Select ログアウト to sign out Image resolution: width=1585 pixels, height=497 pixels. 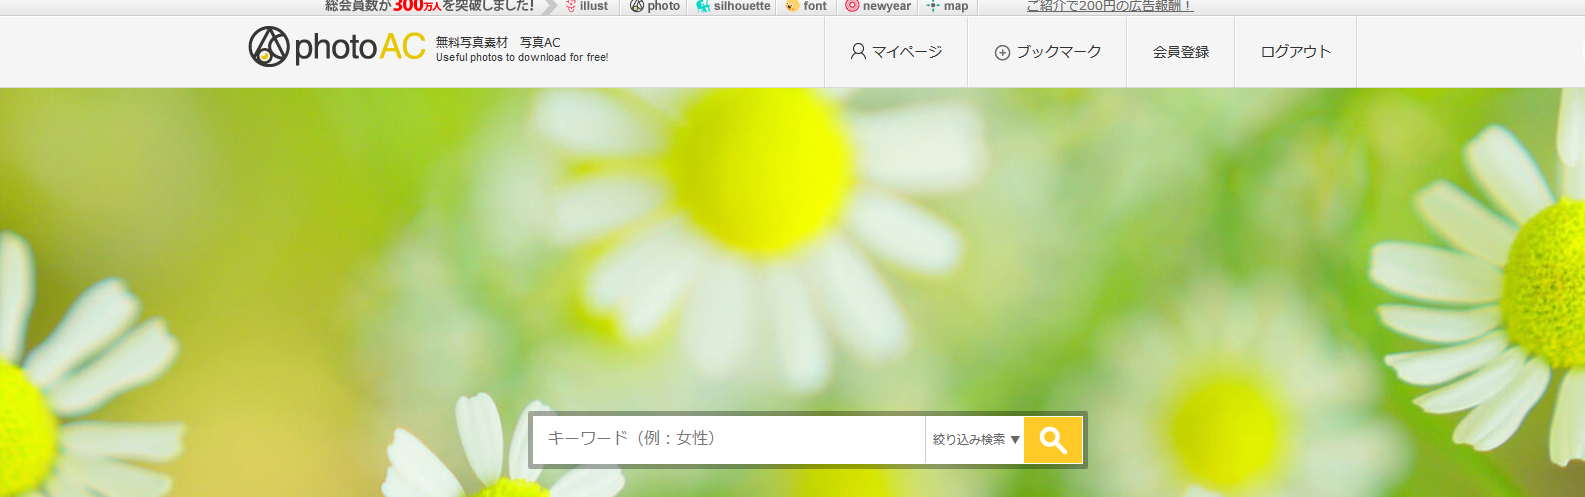1296,52
